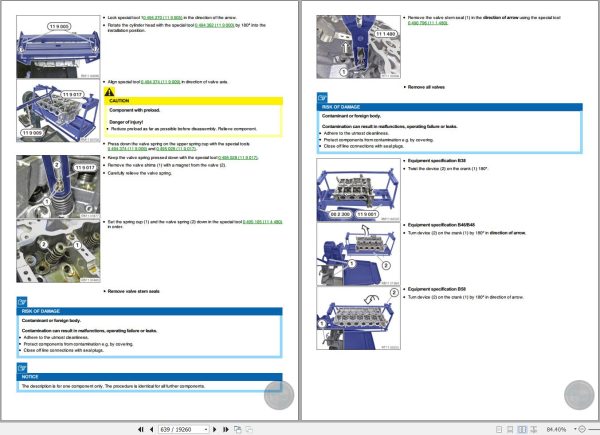The height and width of the screenshot is (435, 600).
Task: Click 'Danger of injury!' text
Action: [126, 122]
